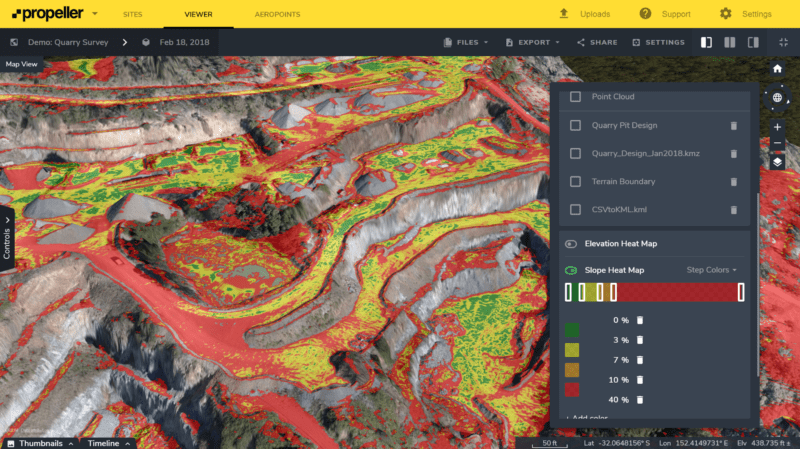The image size is (800, 449).
Task: Select the split-view layout icon
Action: pyautogui.click(x=730, y=42)
